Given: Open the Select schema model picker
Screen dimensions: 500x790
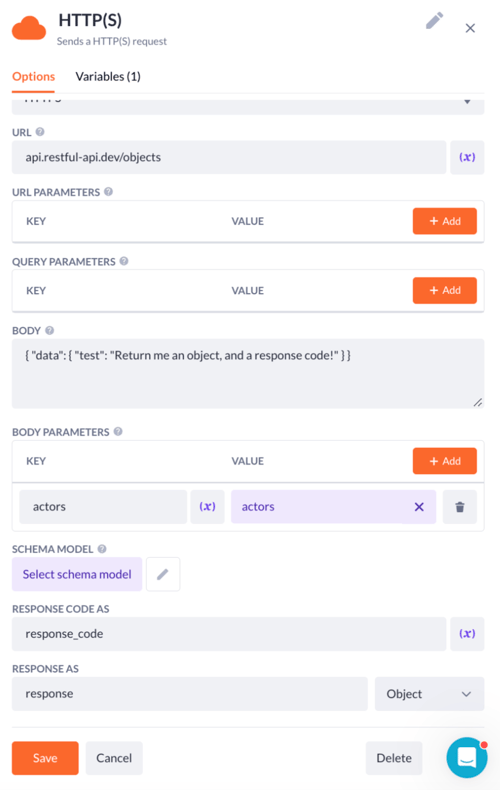Looking at the screenshot, I should [x=77, y=574].
